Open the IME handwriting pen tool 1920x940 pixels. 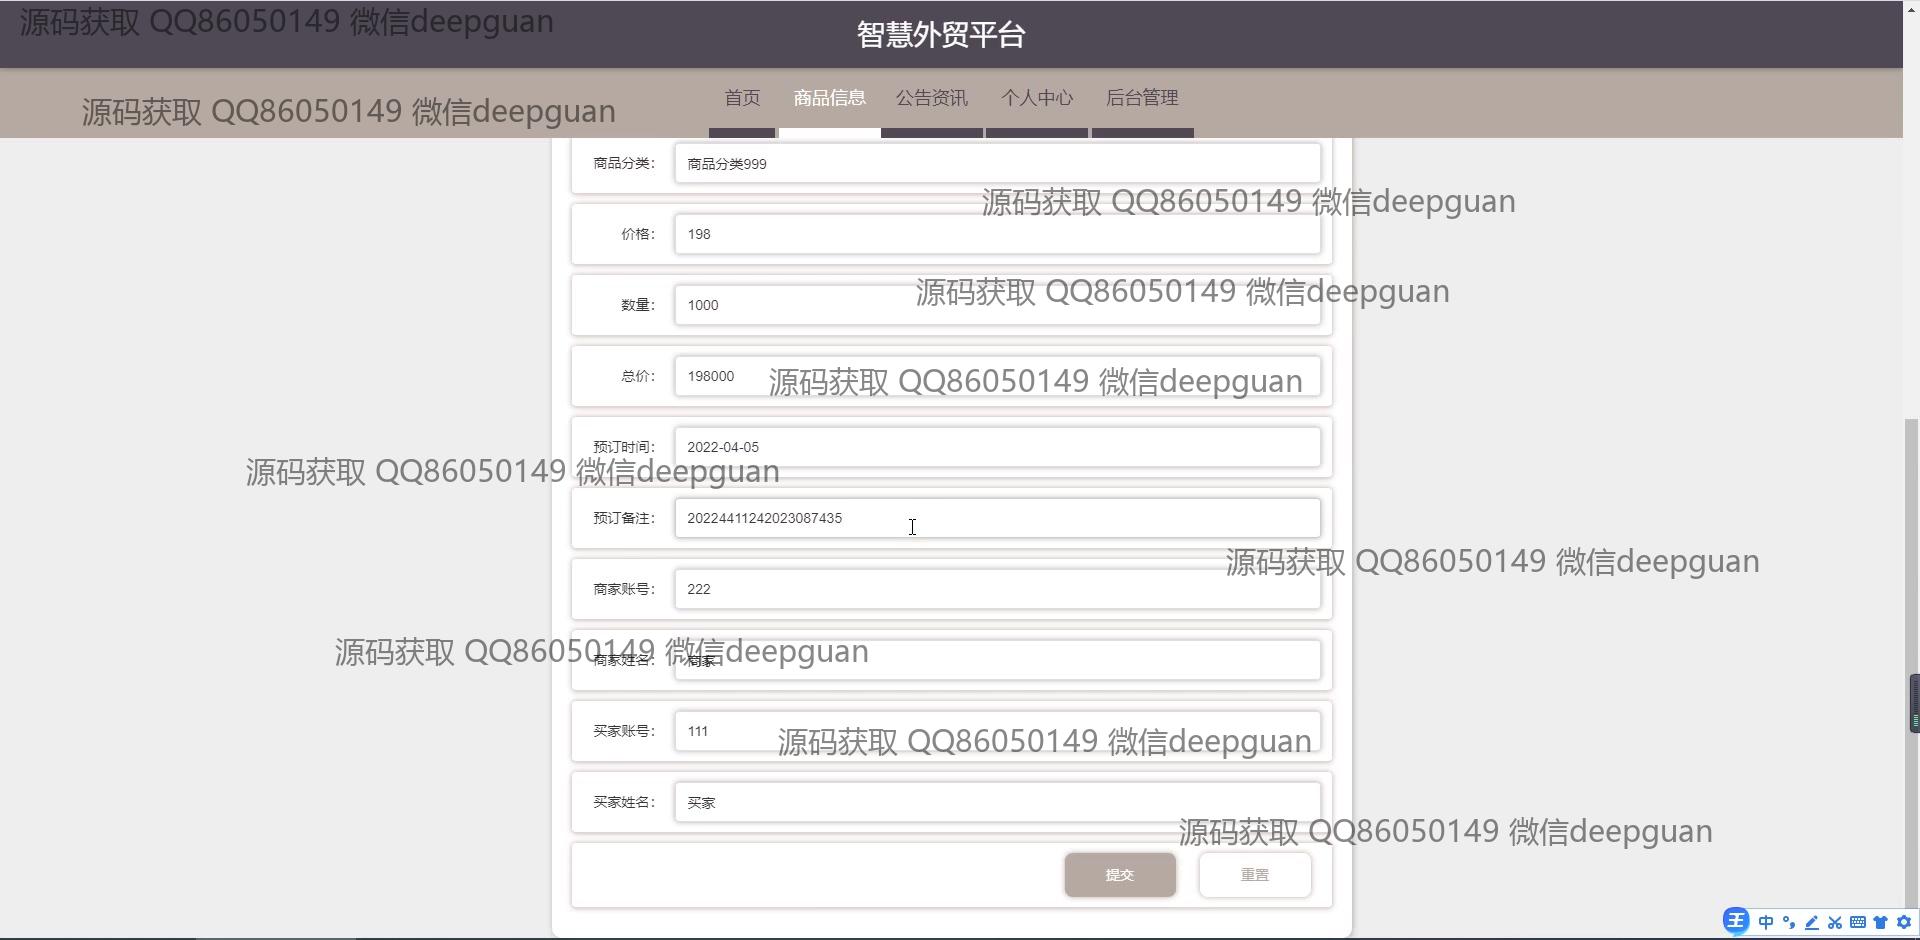coord(1812,922)
